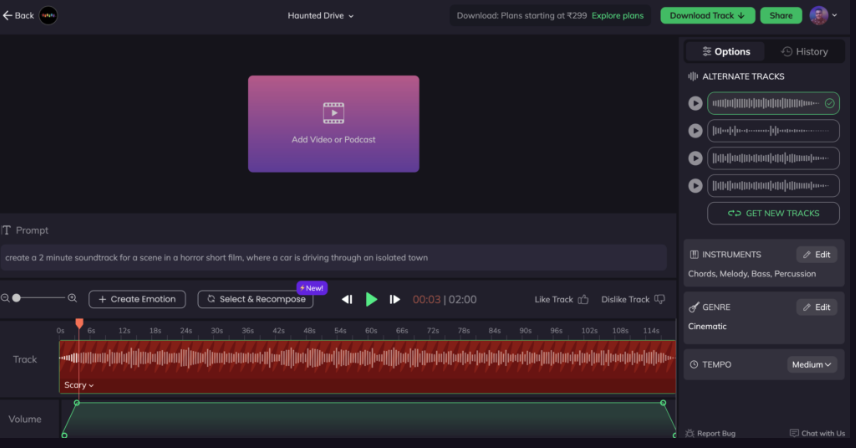Click the Add Video or Podcast tile
The image size is (856, 448).
(x=334, y=124)
